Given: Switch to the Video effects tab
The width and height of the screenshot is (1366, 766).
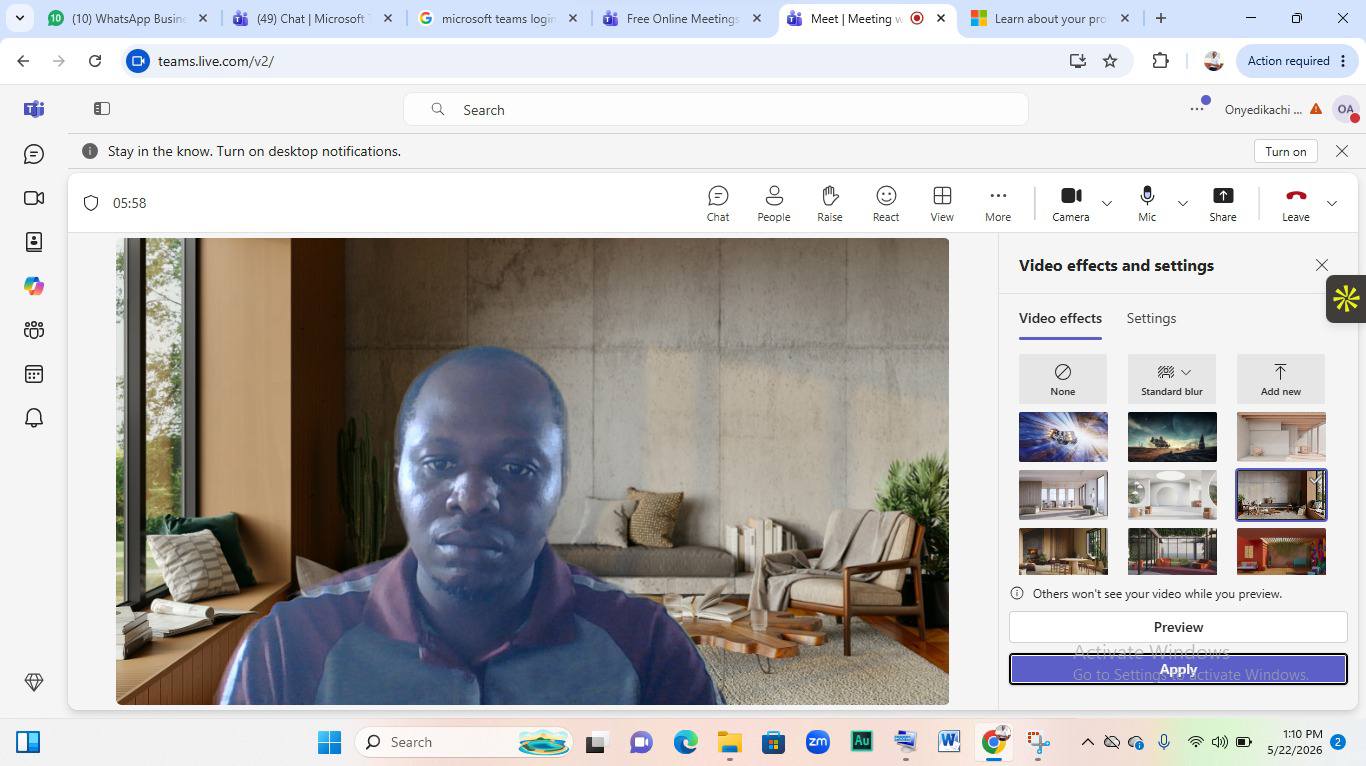Looking at the screenshot, I should click(x=1060, y=318).
